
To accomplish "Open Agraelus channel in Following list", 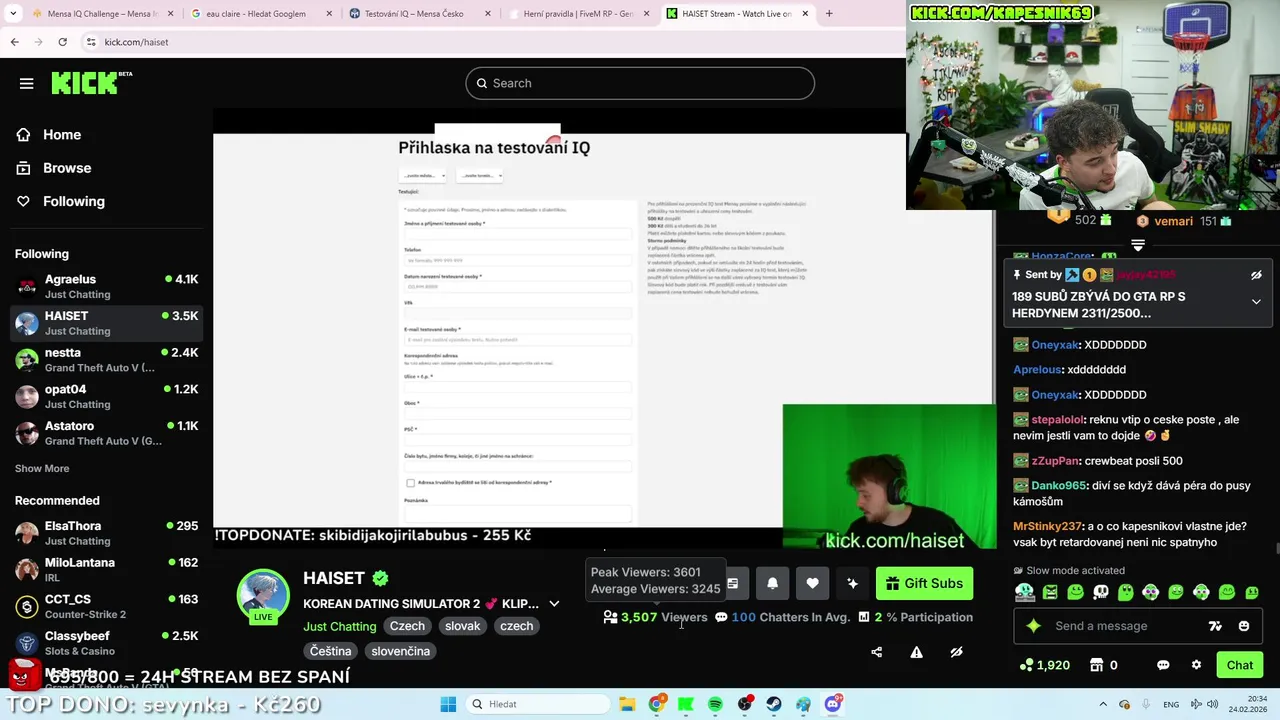I will tap(105, 286).
